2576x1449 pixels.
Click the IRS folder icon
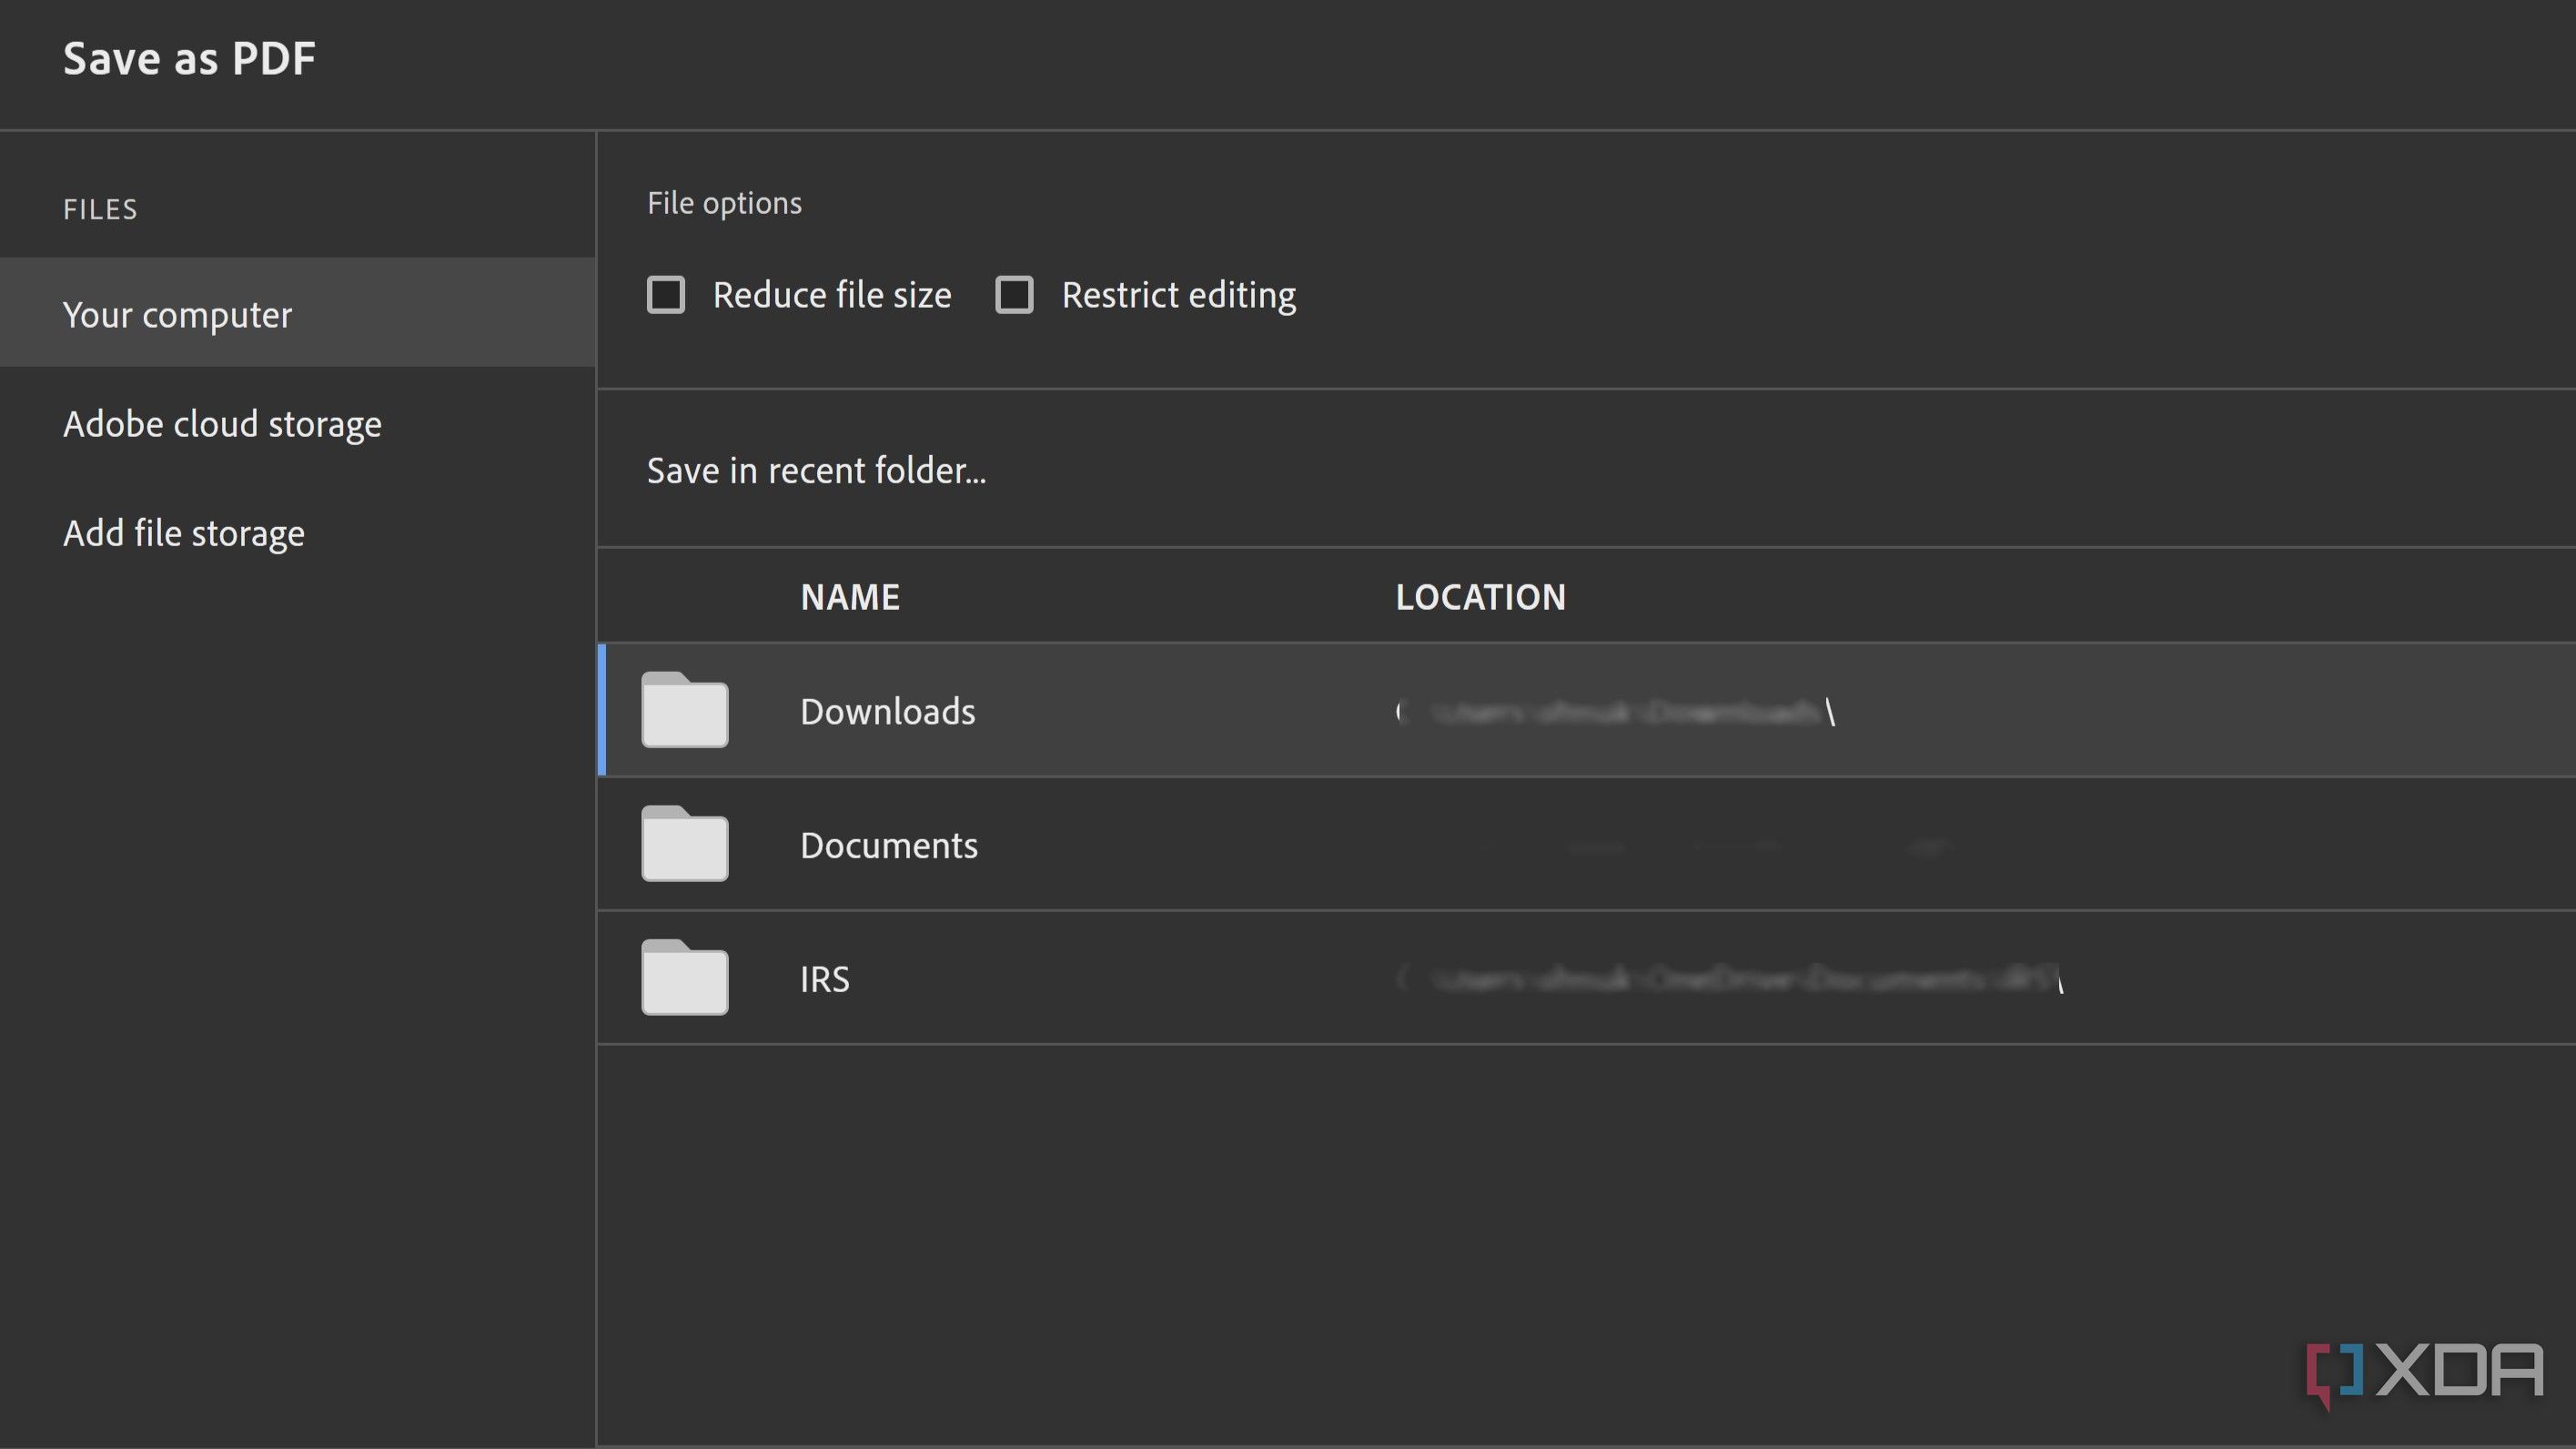tap(685, 978)
